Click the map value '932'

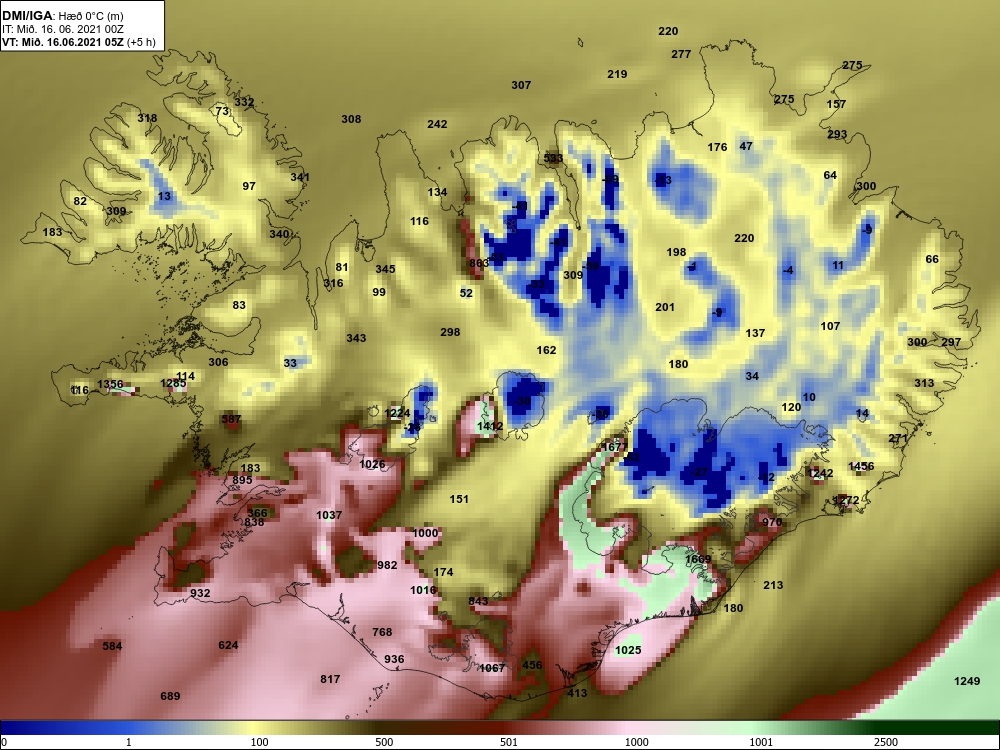click(x=200, y=593)
